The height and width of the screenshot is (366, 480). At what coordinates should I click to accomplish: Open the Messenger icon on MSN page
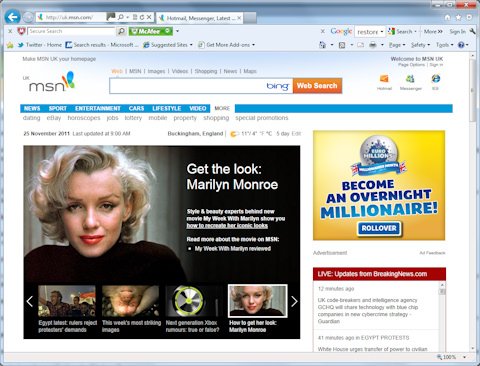pos(410,79)
